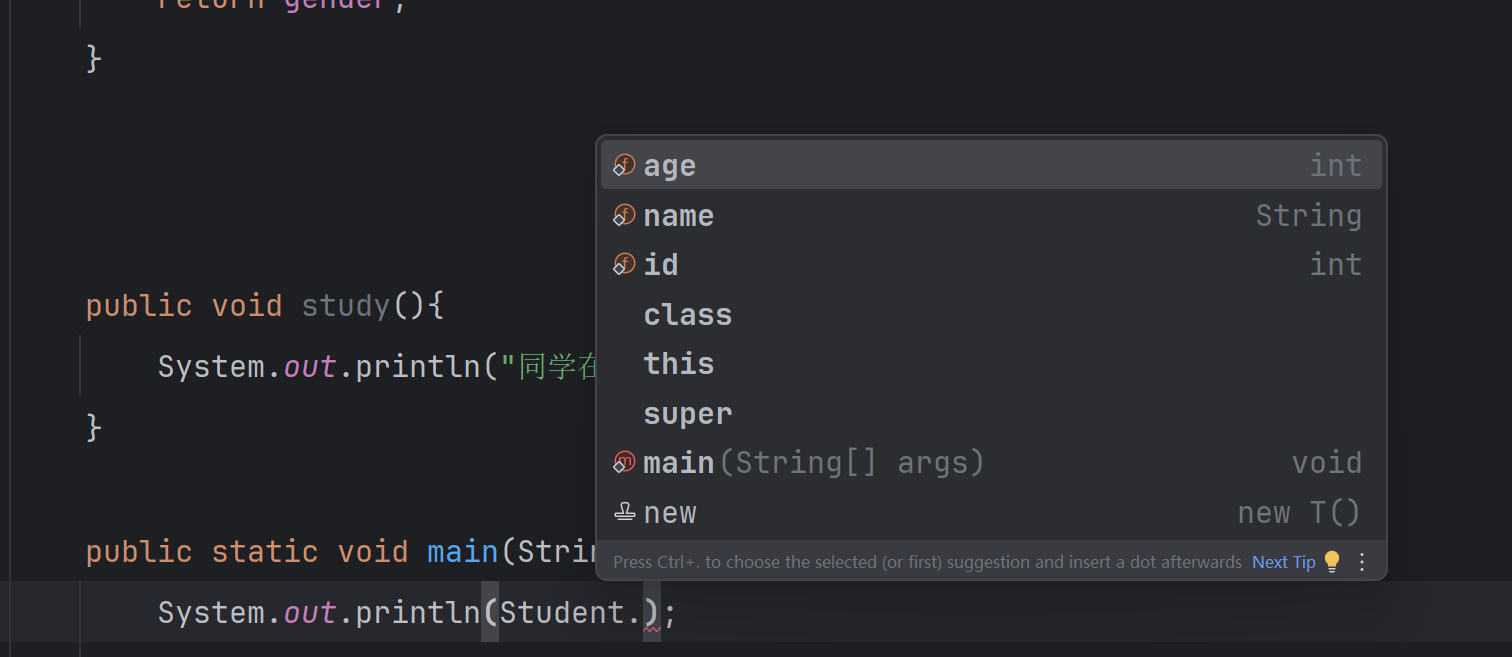The image size is (1512, 657).
Task: Click the Press Ctrl+. hint text
Action: 927,562
